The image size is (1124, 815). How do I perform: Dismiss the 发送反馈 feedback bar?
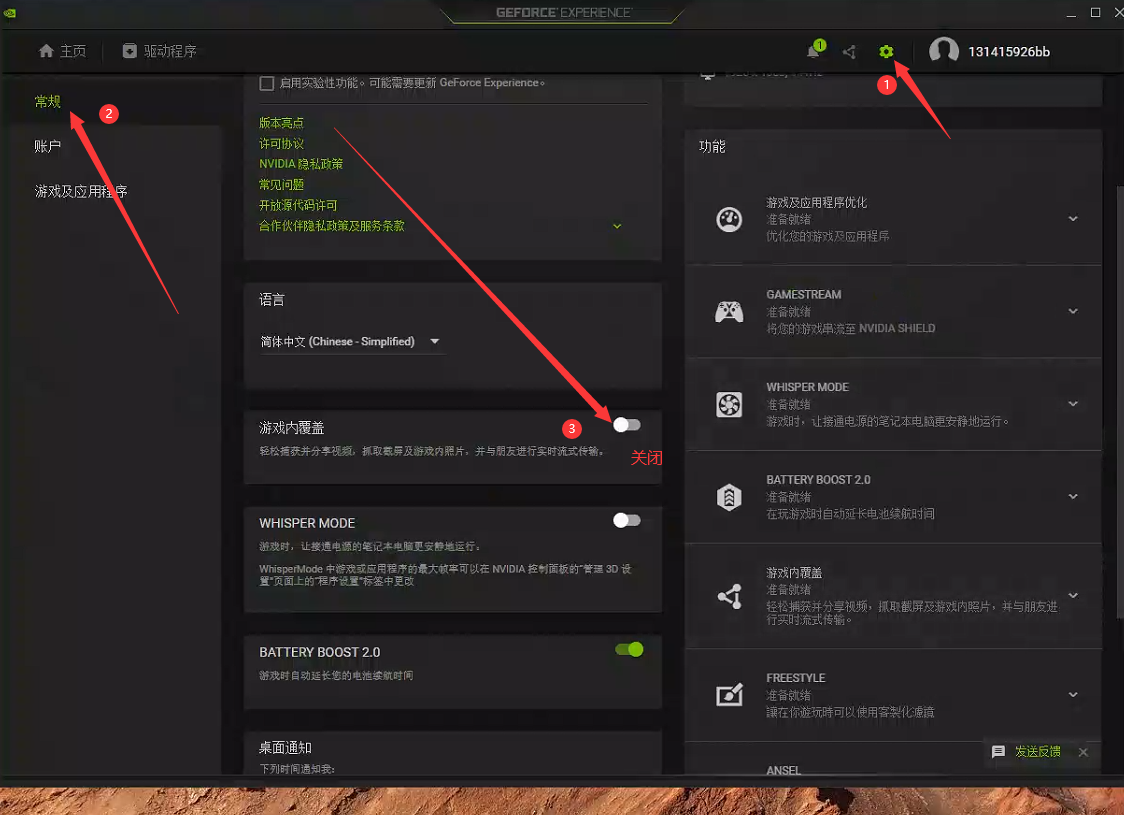(1083, 752)
